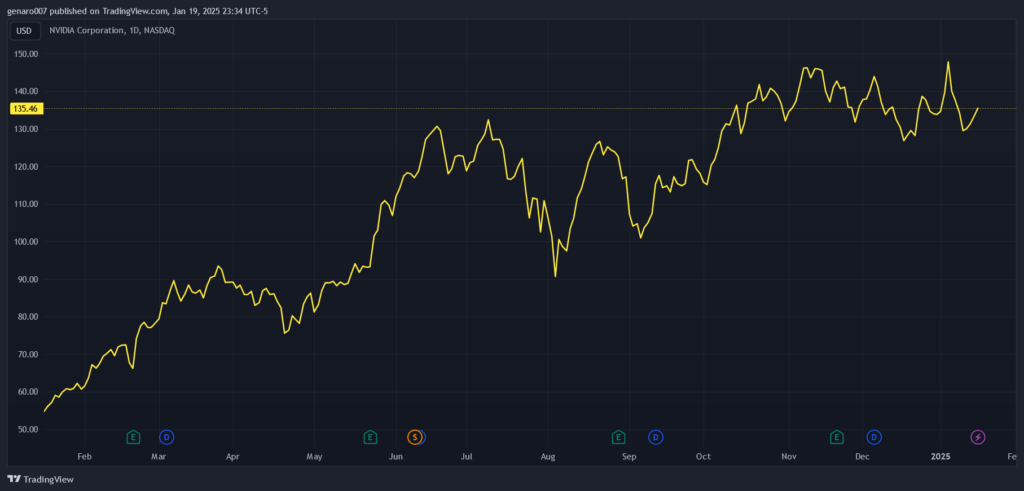Click the Aug label on the time axis
Image resolution: width=1024 pixels, height=491 pixels.
[547, 457]
